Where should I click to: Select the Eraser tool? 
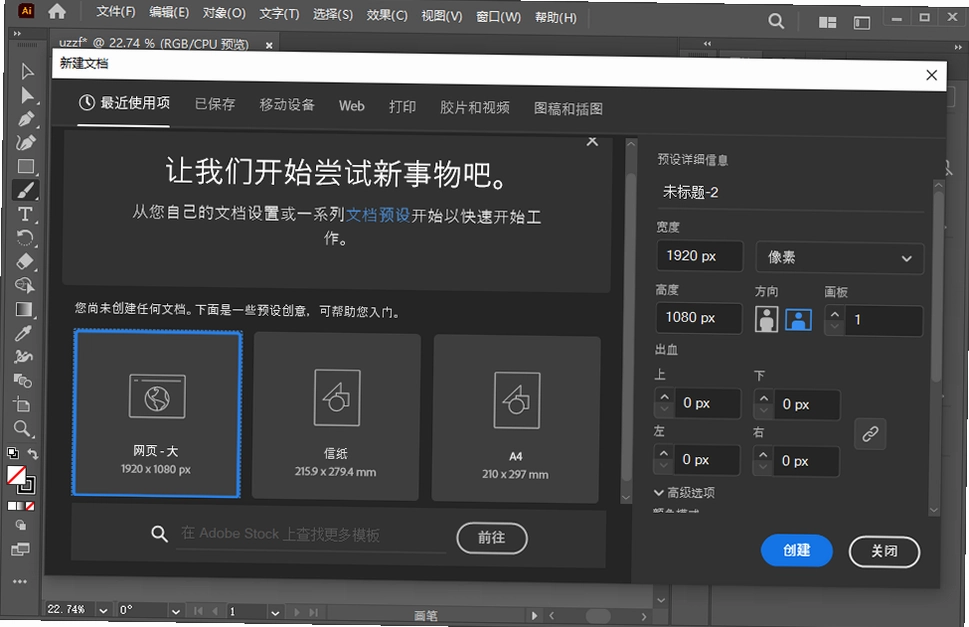click(25, 261)
